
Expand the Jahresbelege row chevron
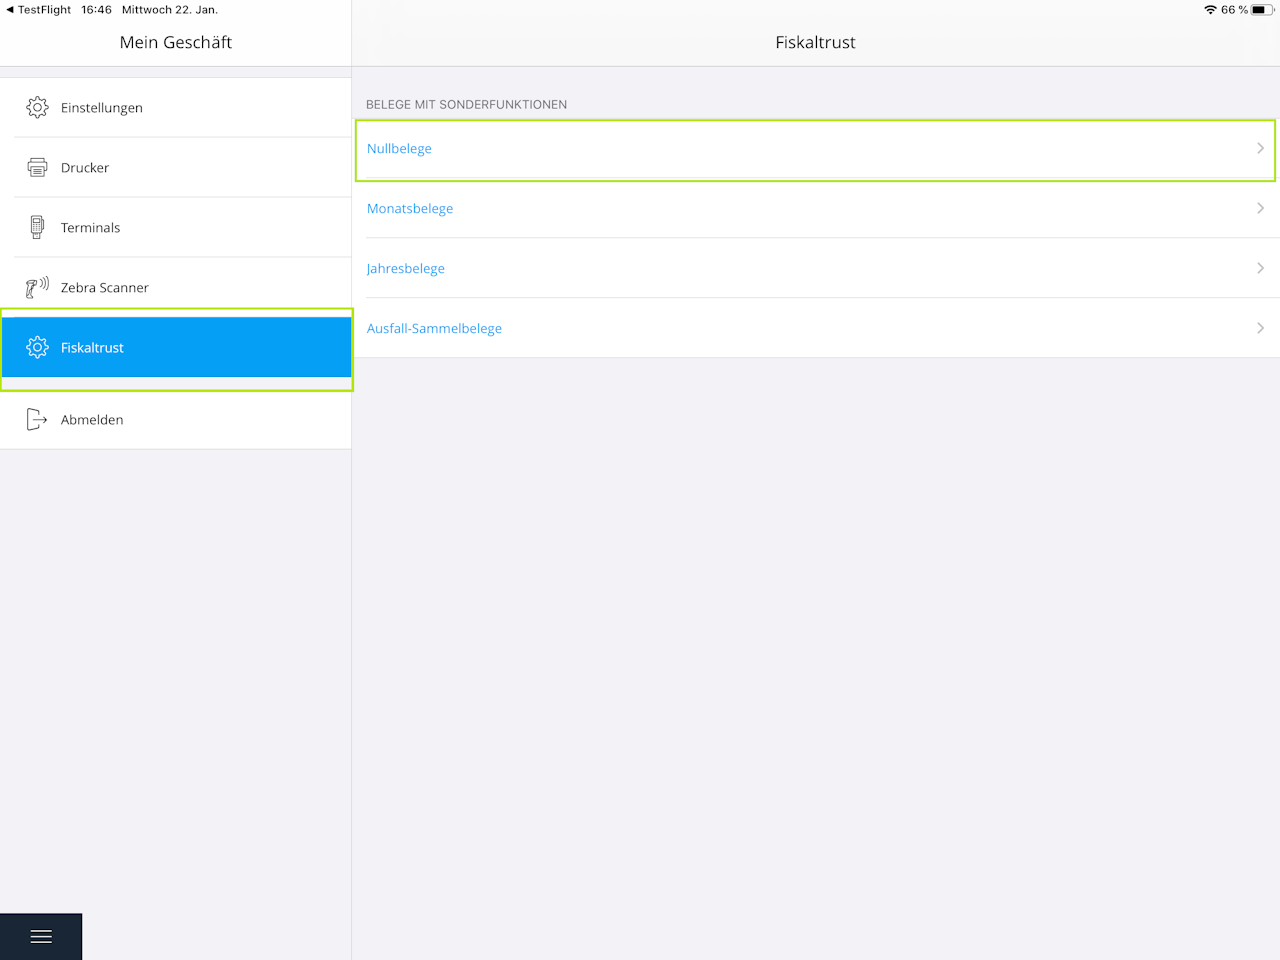pos(1260,268)
